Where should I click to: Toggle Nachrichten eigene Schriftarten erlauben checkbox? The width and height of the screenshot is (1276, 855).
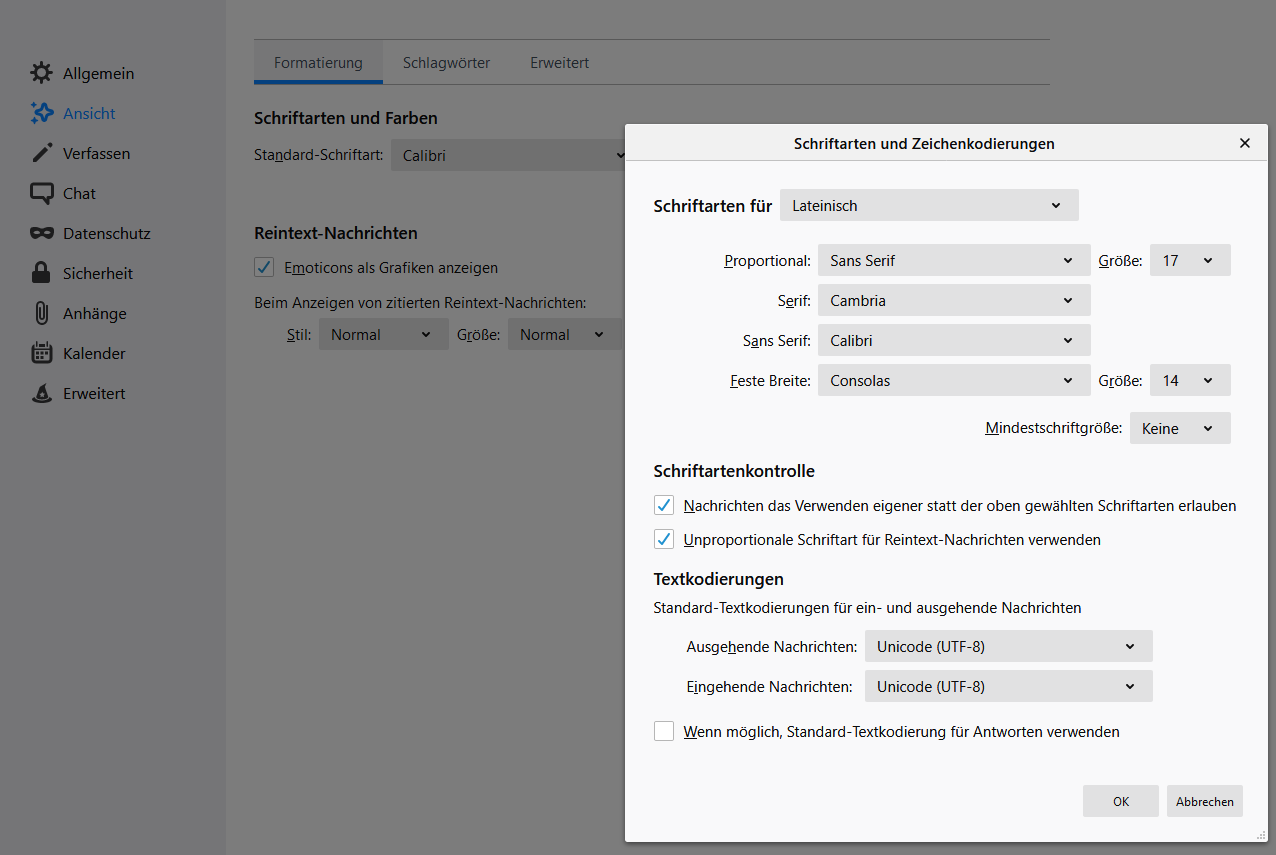664,505
